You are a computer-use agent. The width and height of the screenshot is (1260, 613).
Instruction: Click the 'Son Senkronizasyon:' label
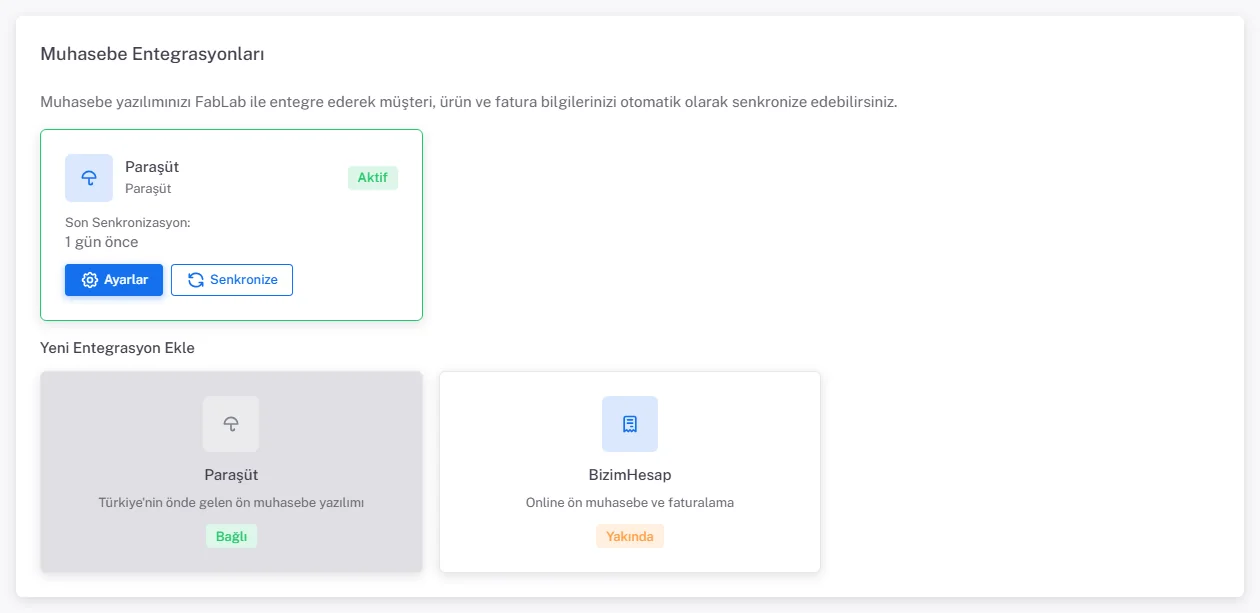[x=128, y=222]
